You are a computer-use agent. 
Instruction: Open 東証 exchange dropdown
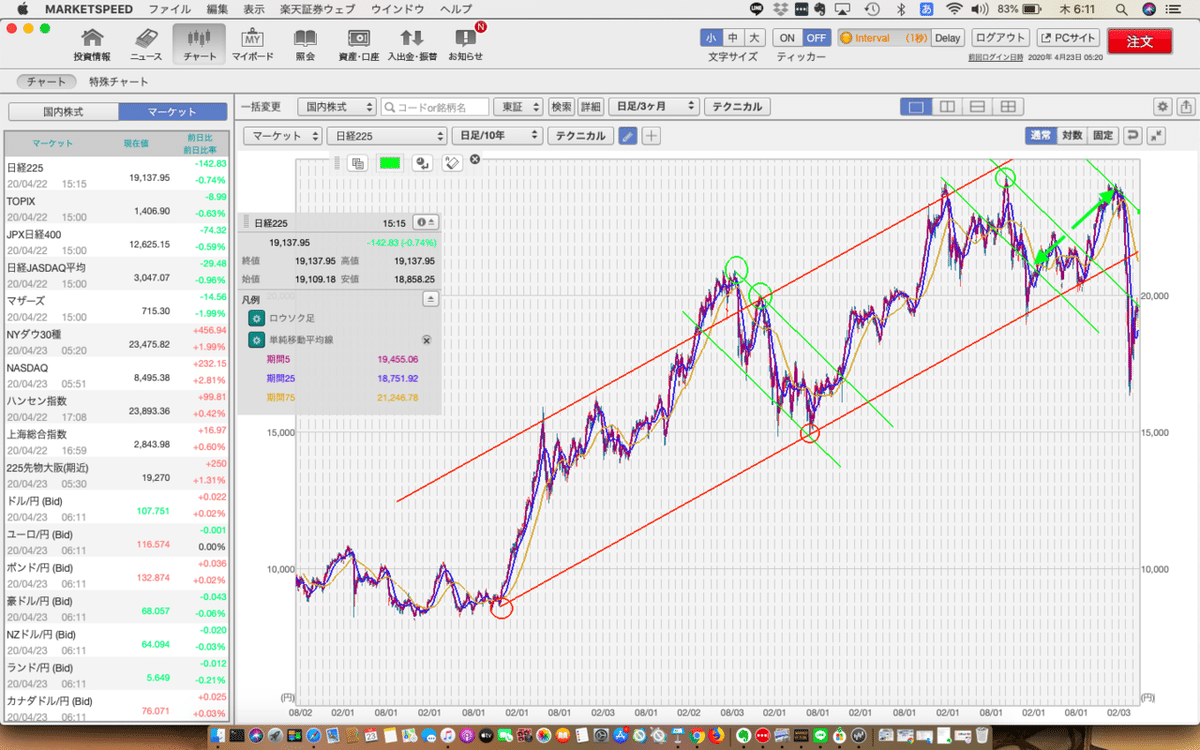click(x=519, y=106)
